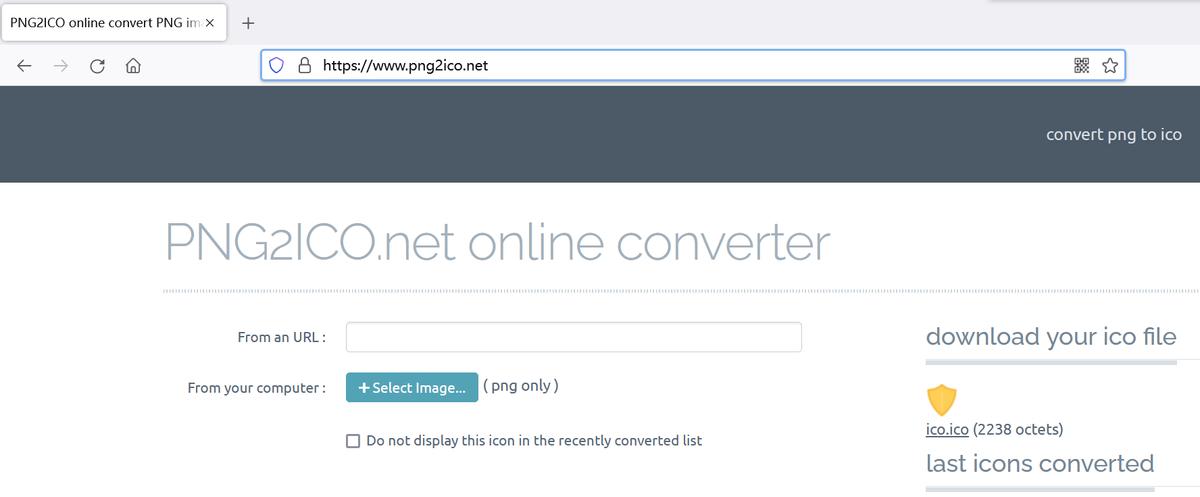Open the QR code icon in address bar
Screen dimensions: 1200x497
click(1081, 66)
